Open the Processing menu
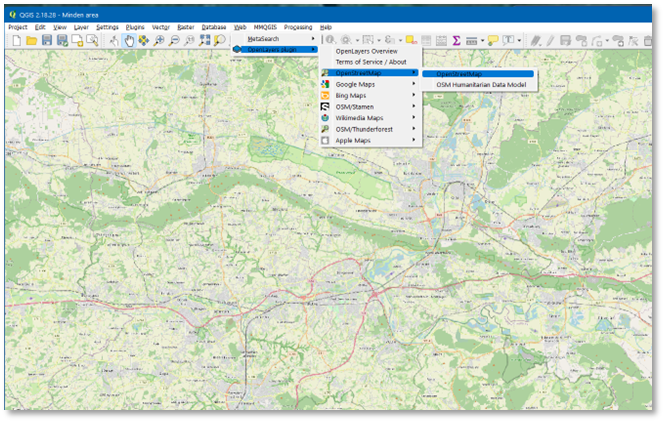 pos(297,27)
